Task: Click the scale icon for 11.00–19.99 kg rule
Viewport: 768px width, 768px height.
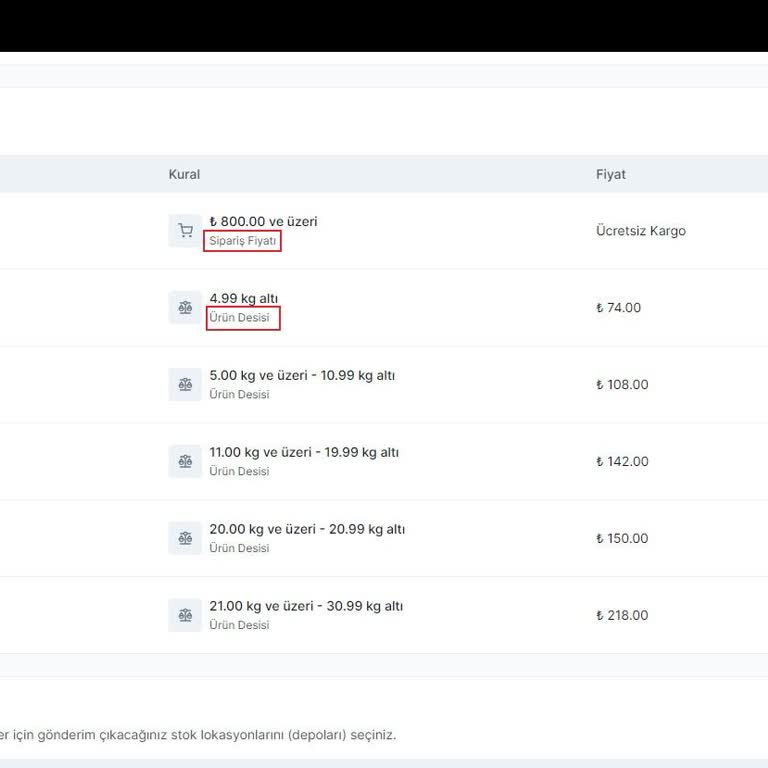Action: pyautogui.click(x=185, y=462)
